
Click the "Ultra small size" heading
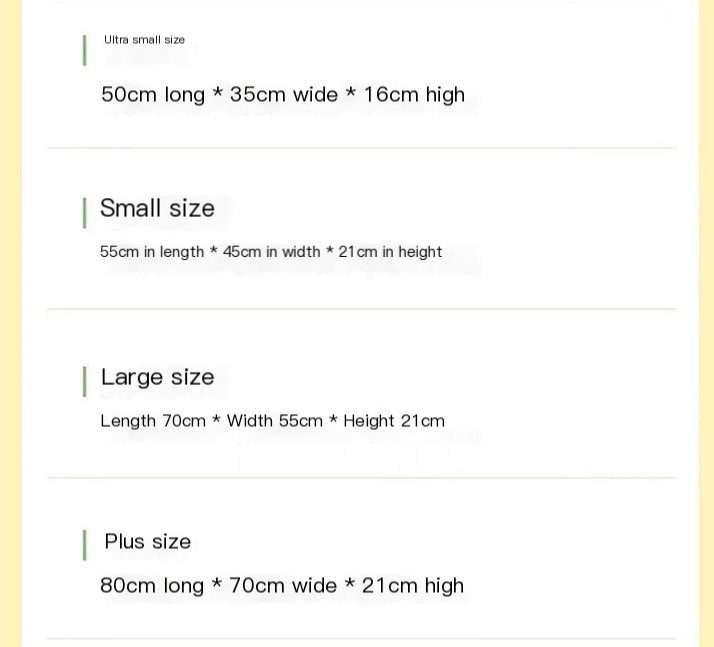click(x=144, y=40)
